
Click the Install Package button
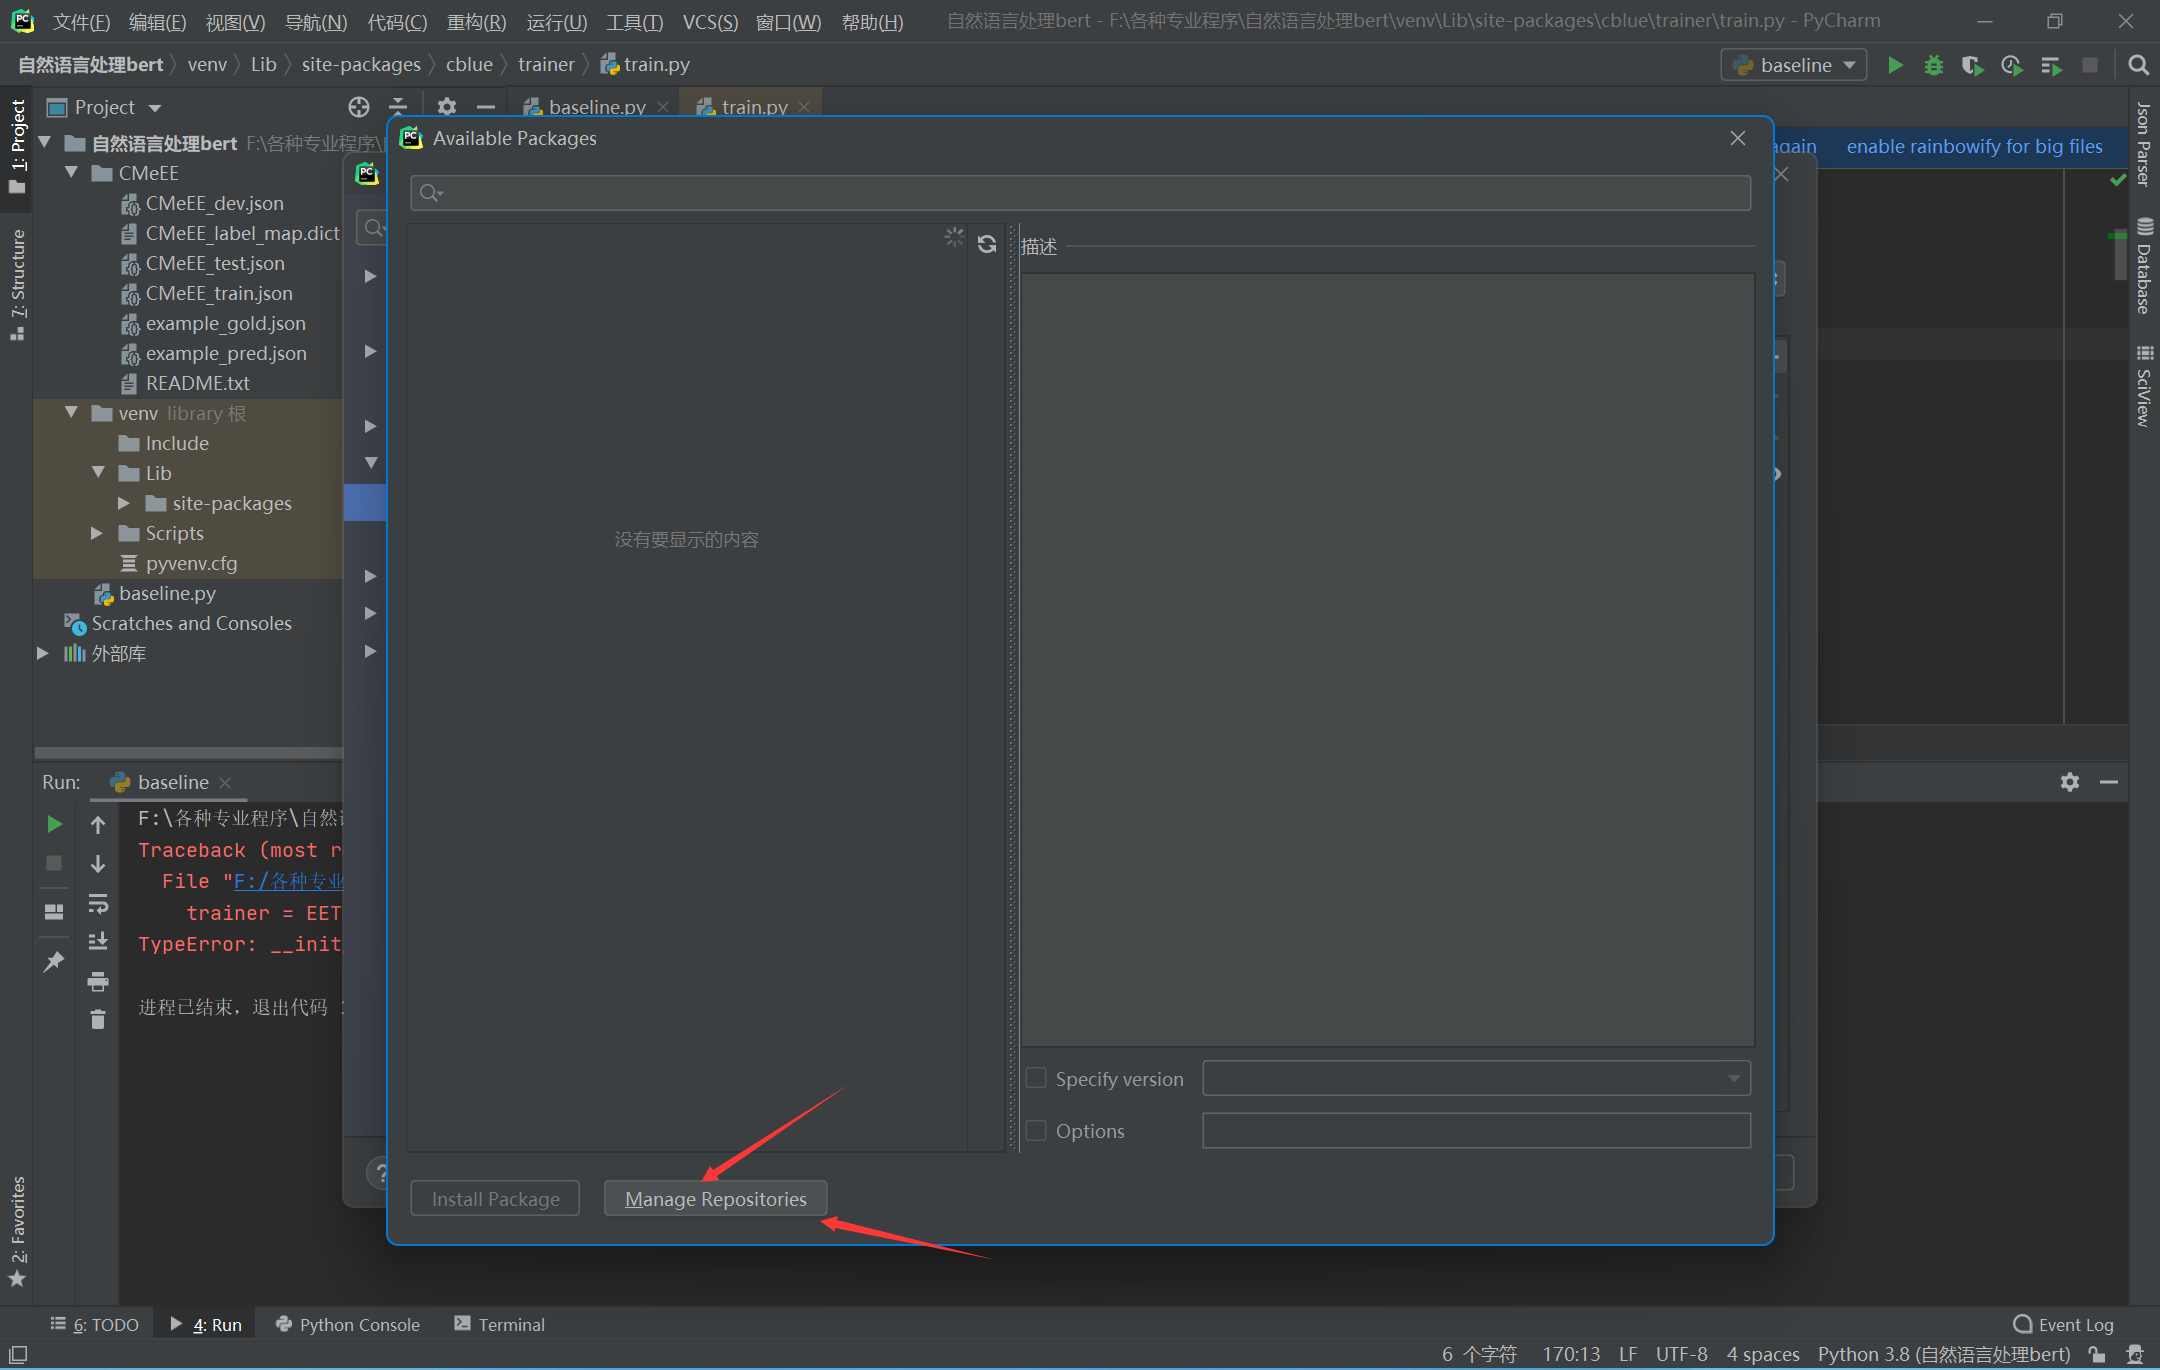tap(495, 1198)
